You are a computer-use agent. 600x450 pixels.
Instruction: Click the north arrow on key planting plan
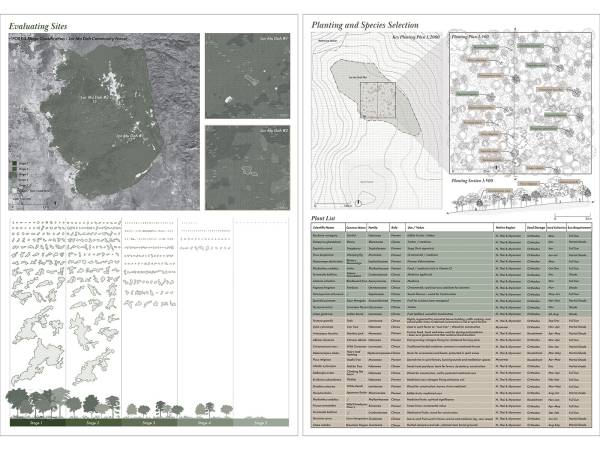pyautogui.click(x=358, y=203)
